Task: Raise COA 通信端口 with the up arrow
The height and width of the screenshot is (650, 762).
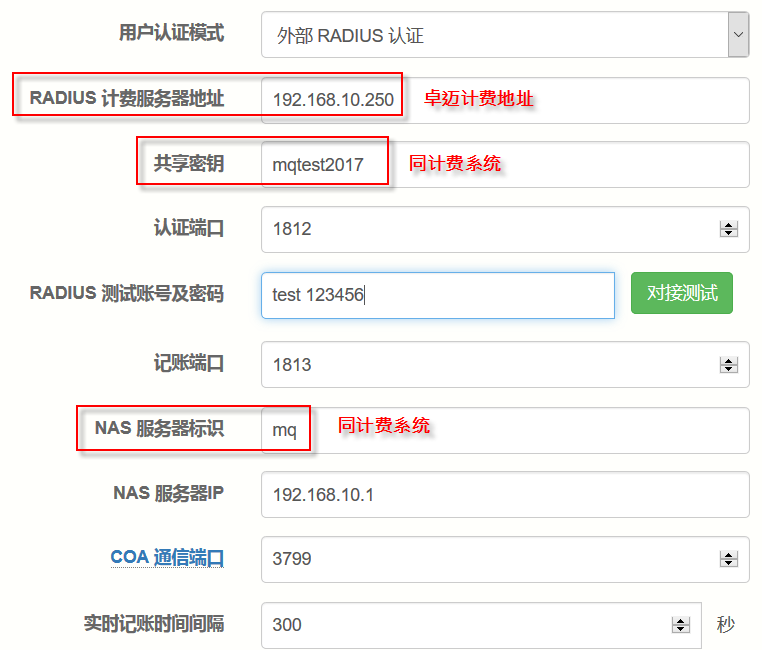Action: pos(728,555)
